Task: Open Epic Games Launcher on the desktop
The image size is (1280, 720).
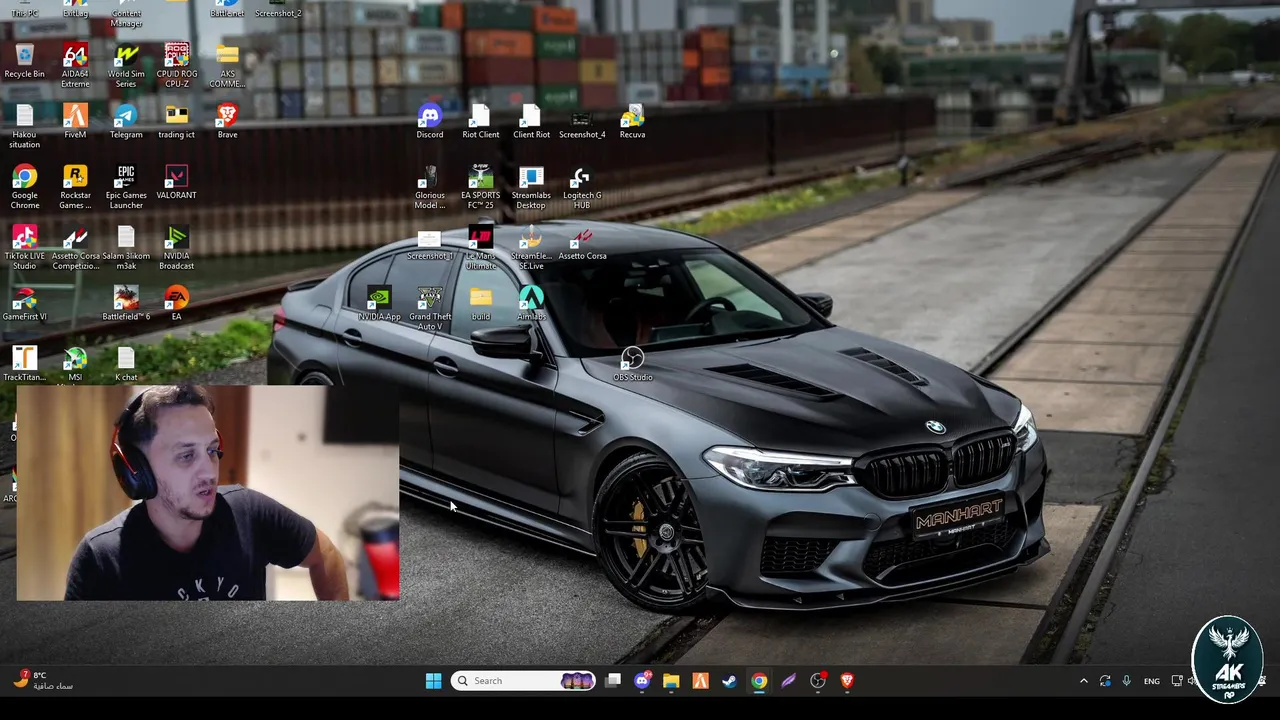Action: tap(126, 187)
